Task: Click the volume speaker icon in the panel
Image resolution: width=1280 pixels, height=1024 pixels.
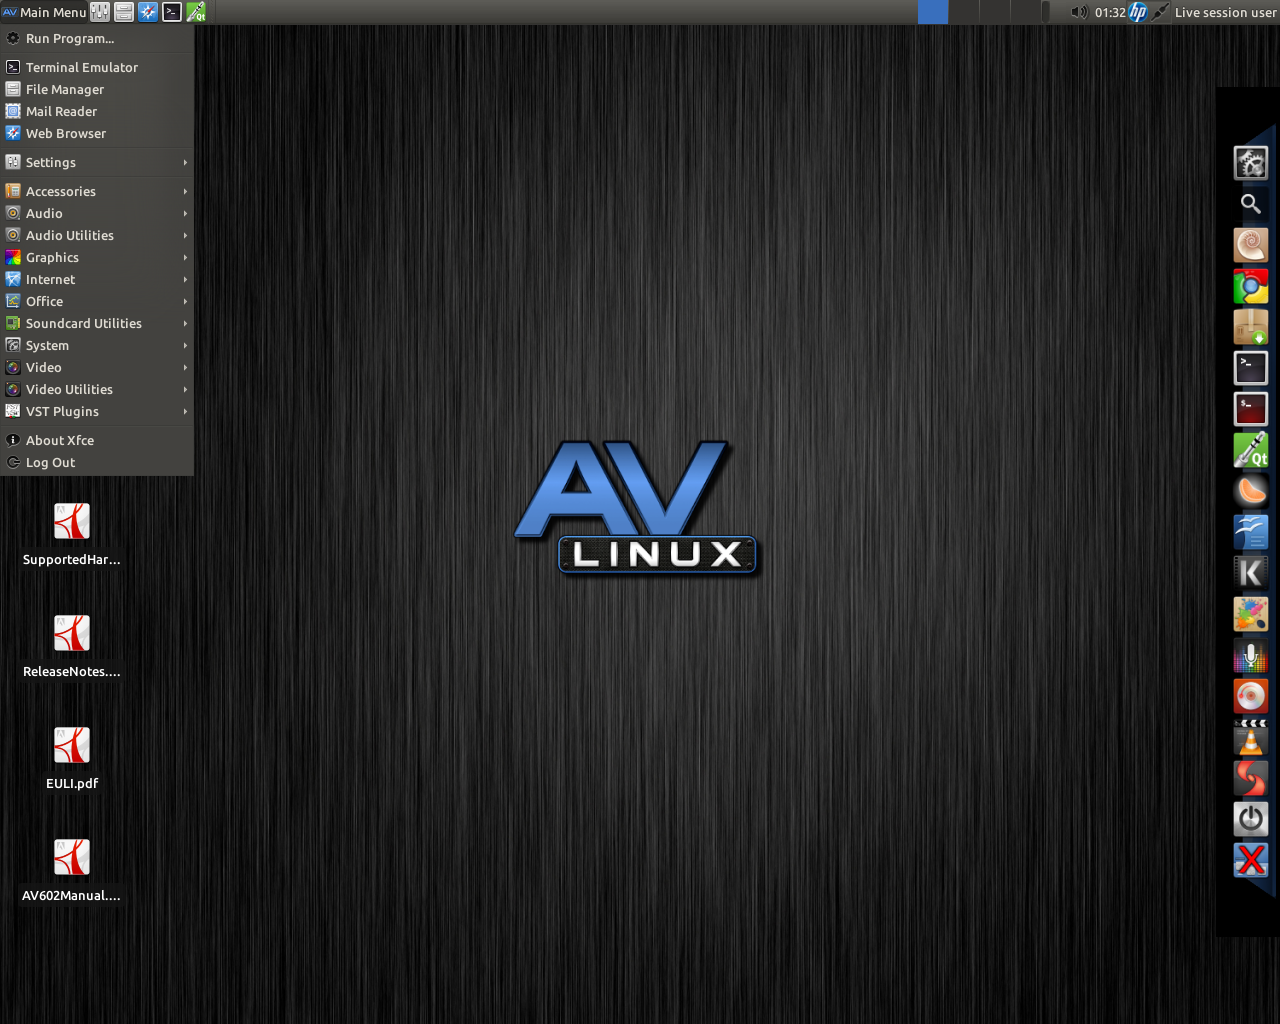Action: pos(1079,12)
